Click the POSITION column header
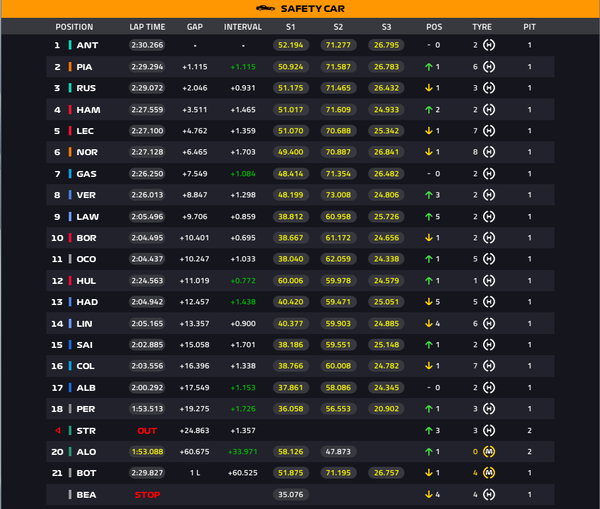The width and height of the screenshot is (600, 509). (74, 27)
